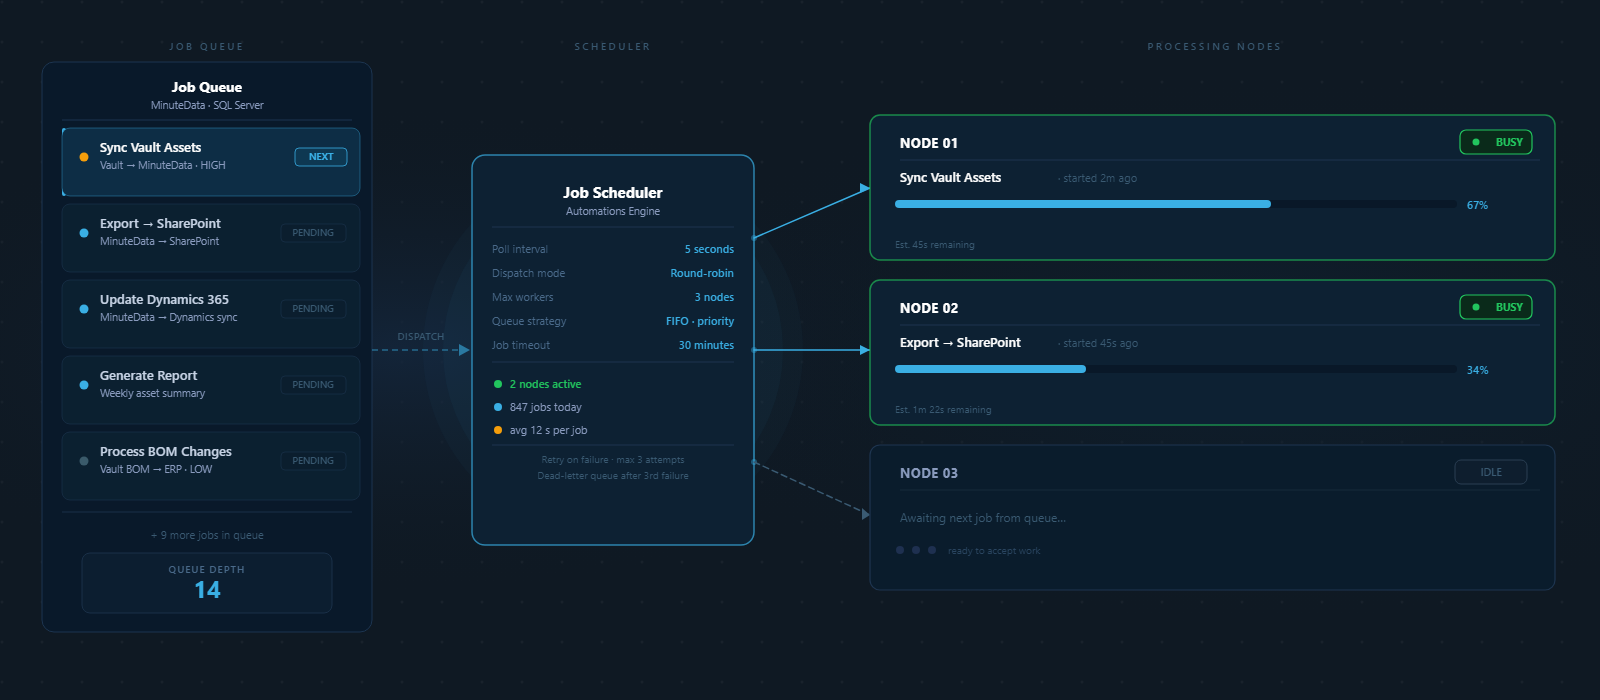Click gray status dot of Process BOM Changes

click(84, 461)
